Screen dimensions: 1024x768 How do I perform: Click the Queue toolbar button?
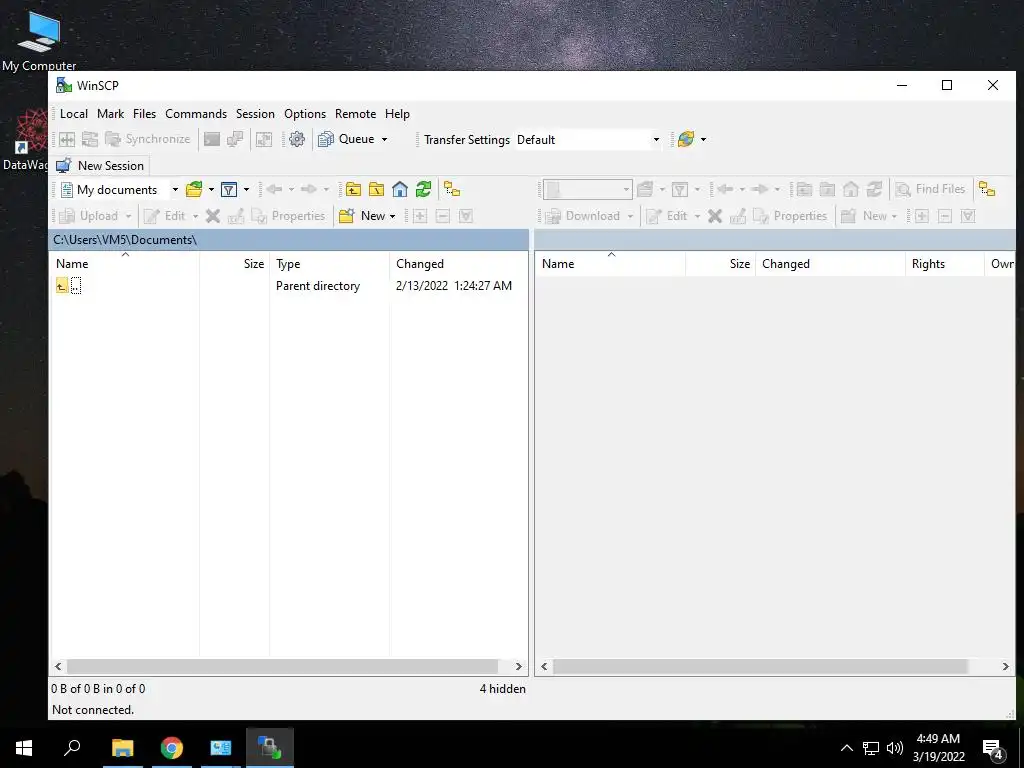coord(347,139)
